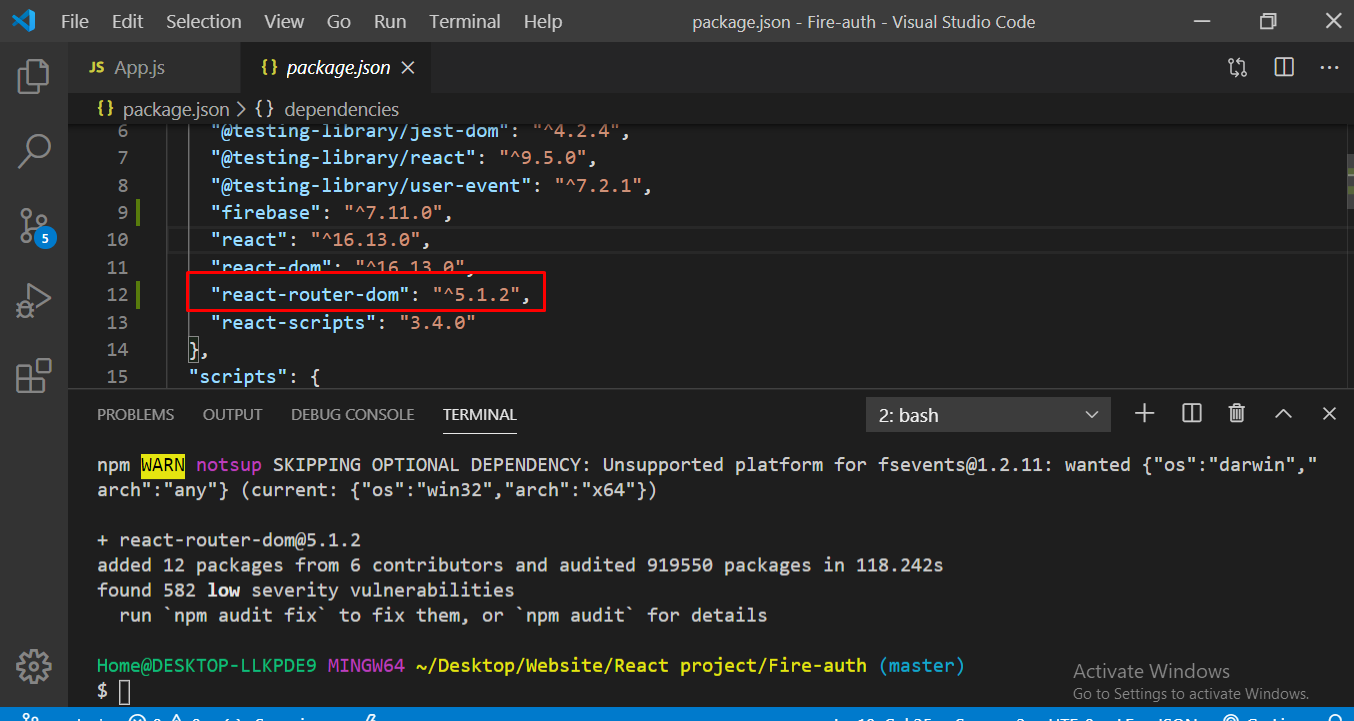The height and width of the screenshot is (721, 1354).
Task: Open editor More Actions ellipsis menu
Action: pos(1329,67)
